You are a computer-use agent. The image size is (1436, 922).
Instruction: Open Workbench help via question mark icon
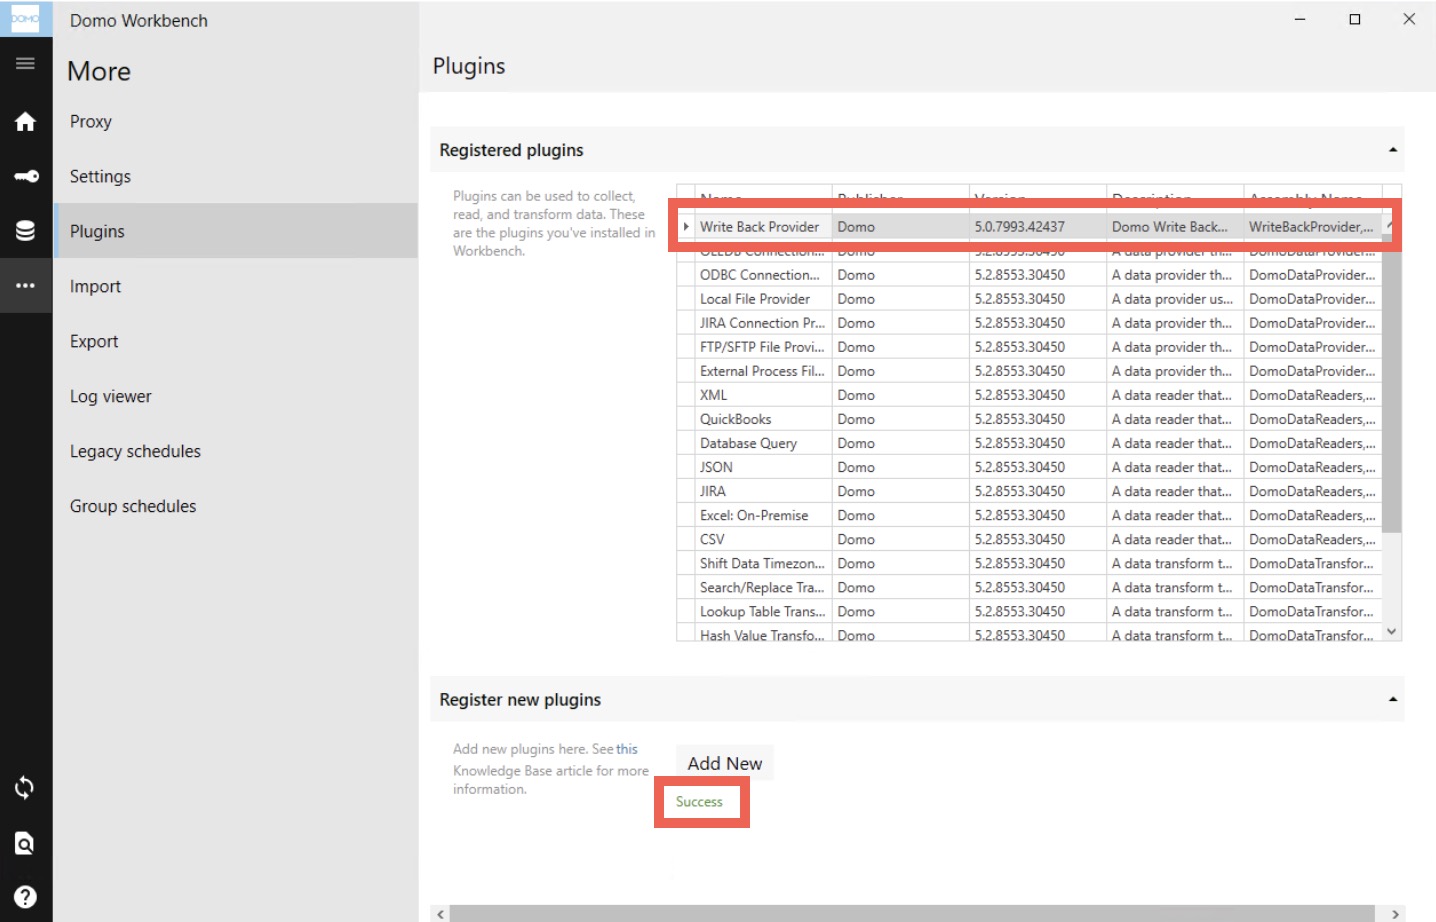click(25, 895)
